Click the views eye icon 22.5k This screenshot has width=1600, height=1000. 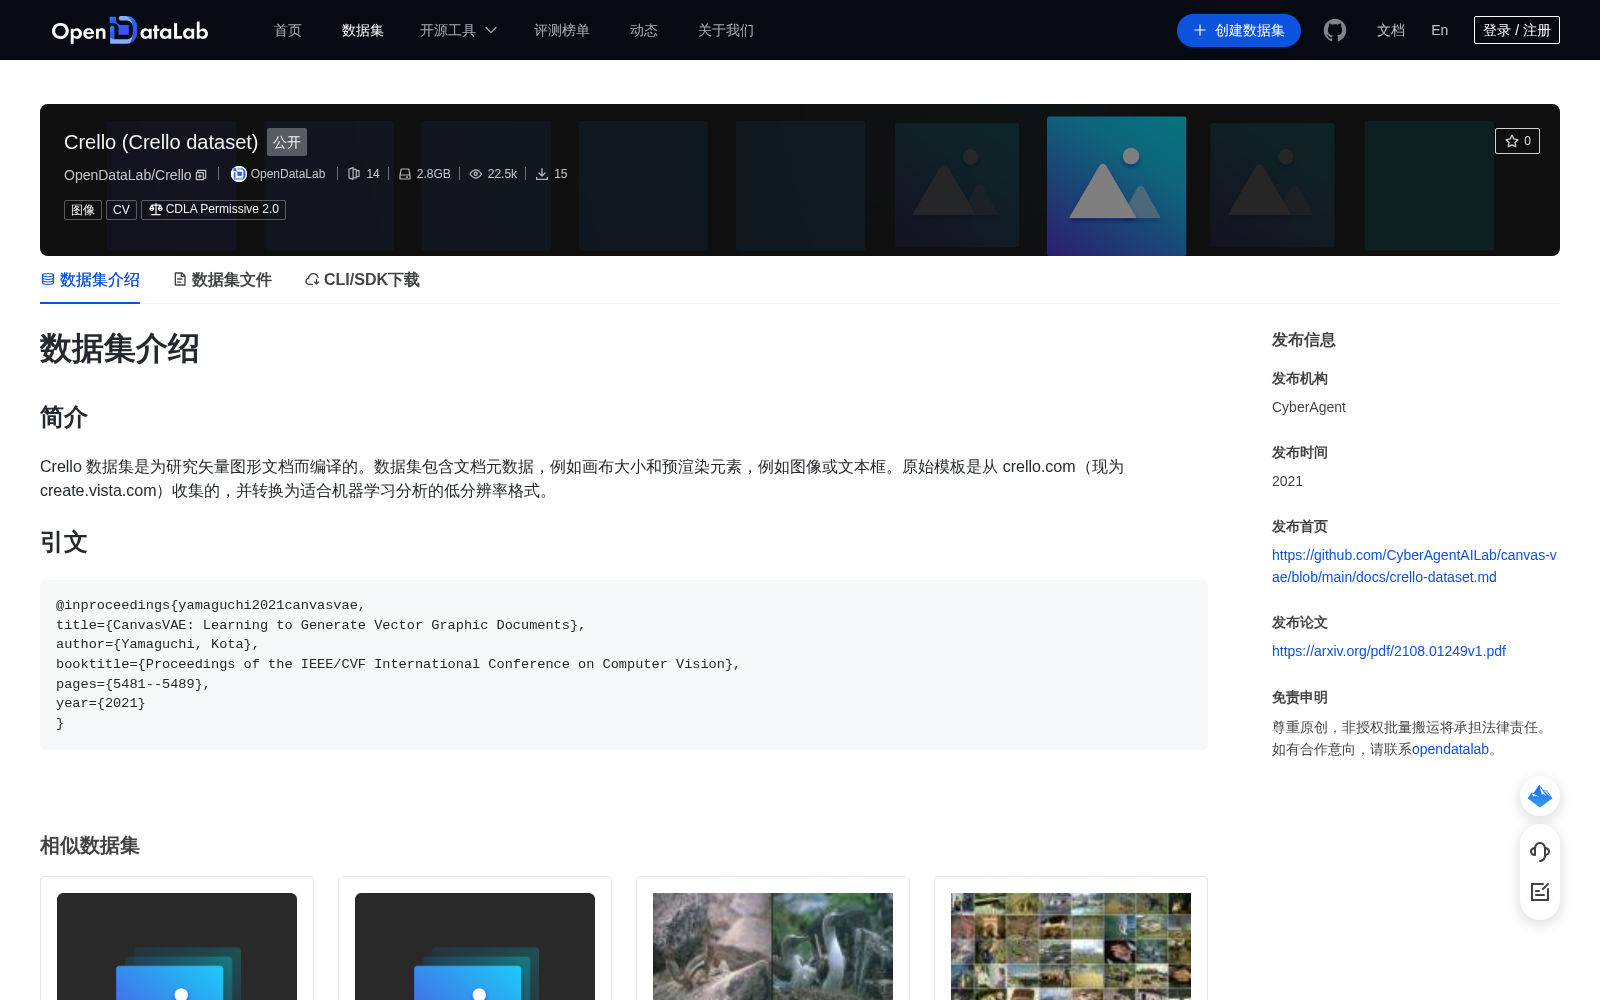pyautogui.click(x=476, y=174)
